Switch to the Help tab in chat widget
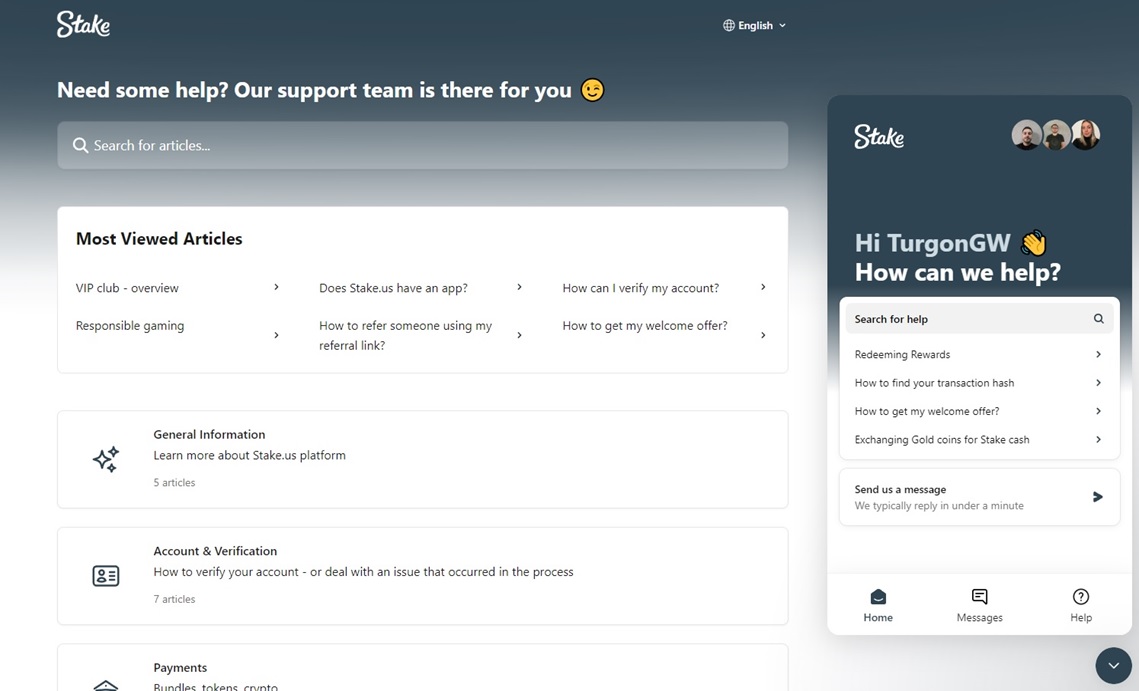Viewport: 1139px width, 691px height. (x=1081, y=605)
